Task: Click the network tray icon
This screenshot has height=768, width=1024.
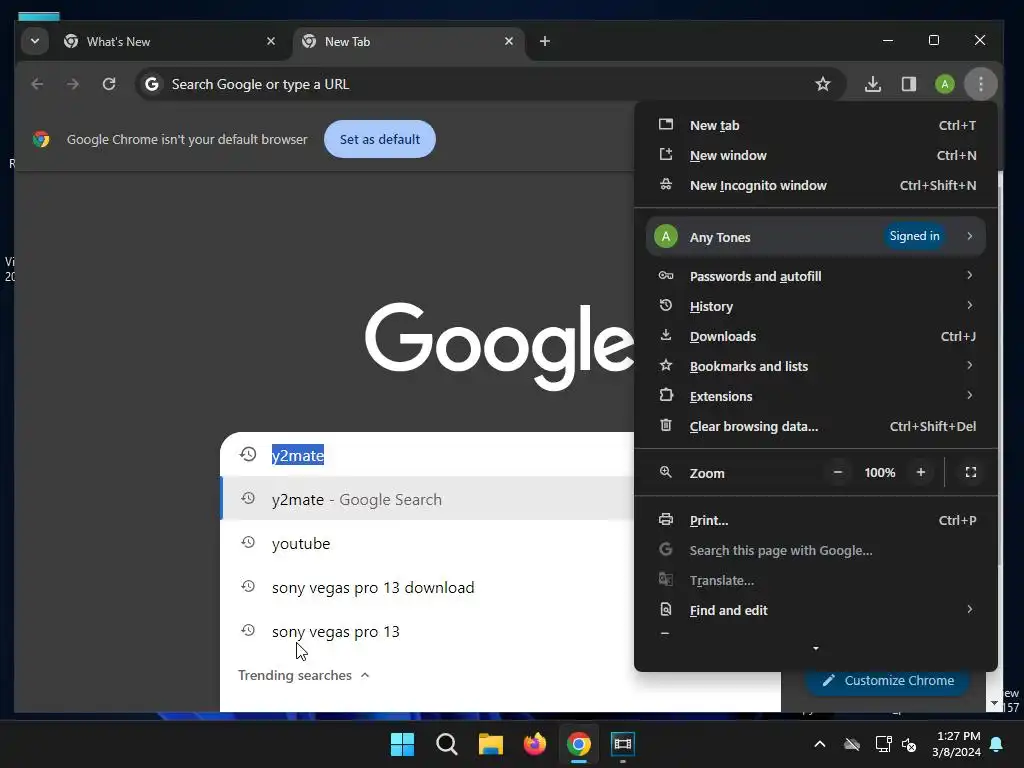Action: point(883,744)
